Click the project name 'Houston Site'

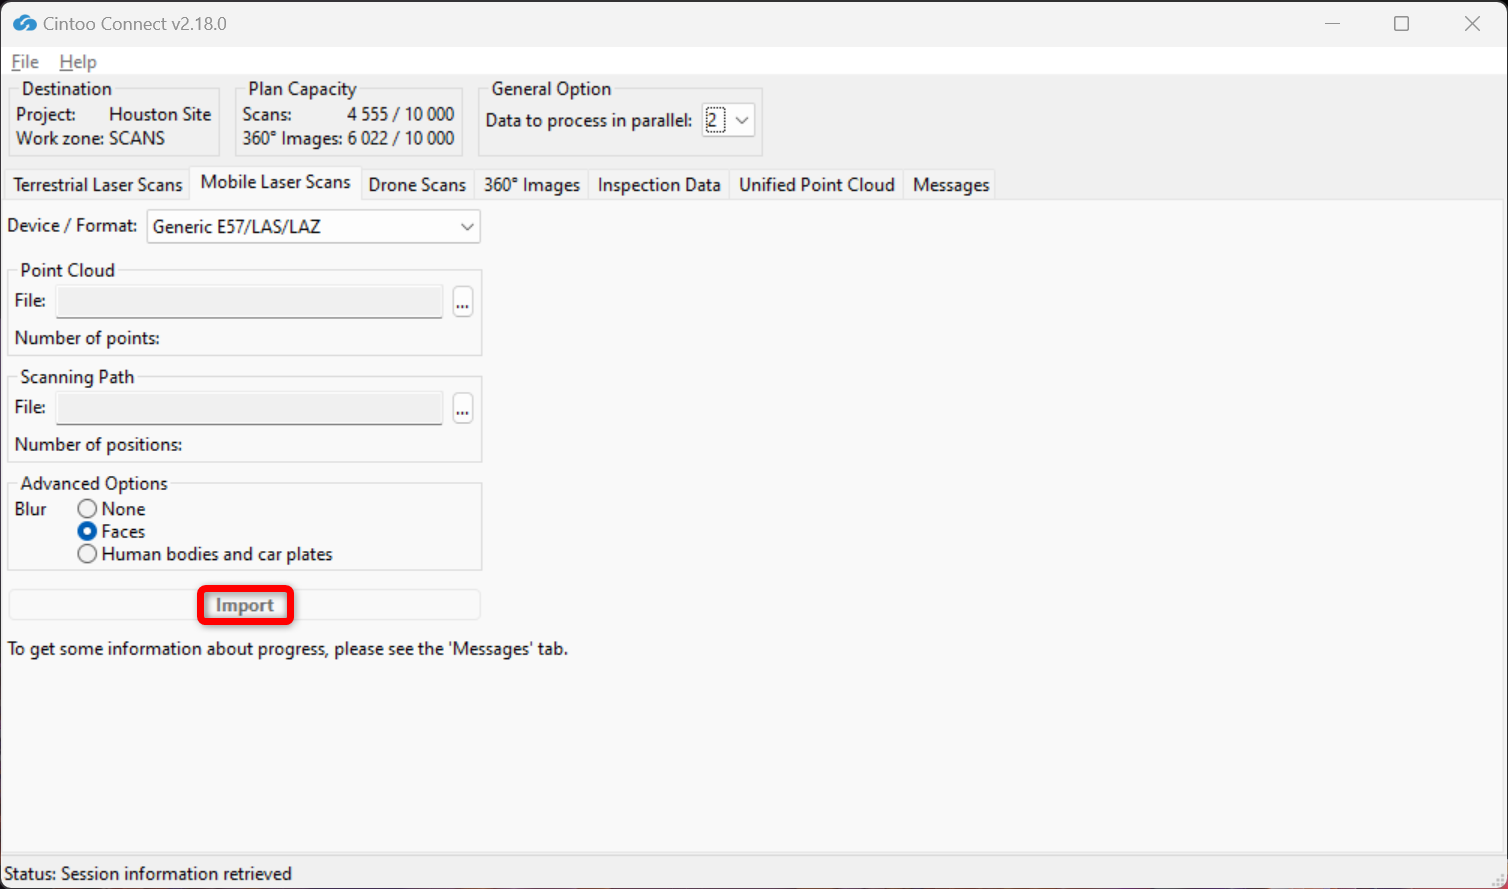point(160,114)
